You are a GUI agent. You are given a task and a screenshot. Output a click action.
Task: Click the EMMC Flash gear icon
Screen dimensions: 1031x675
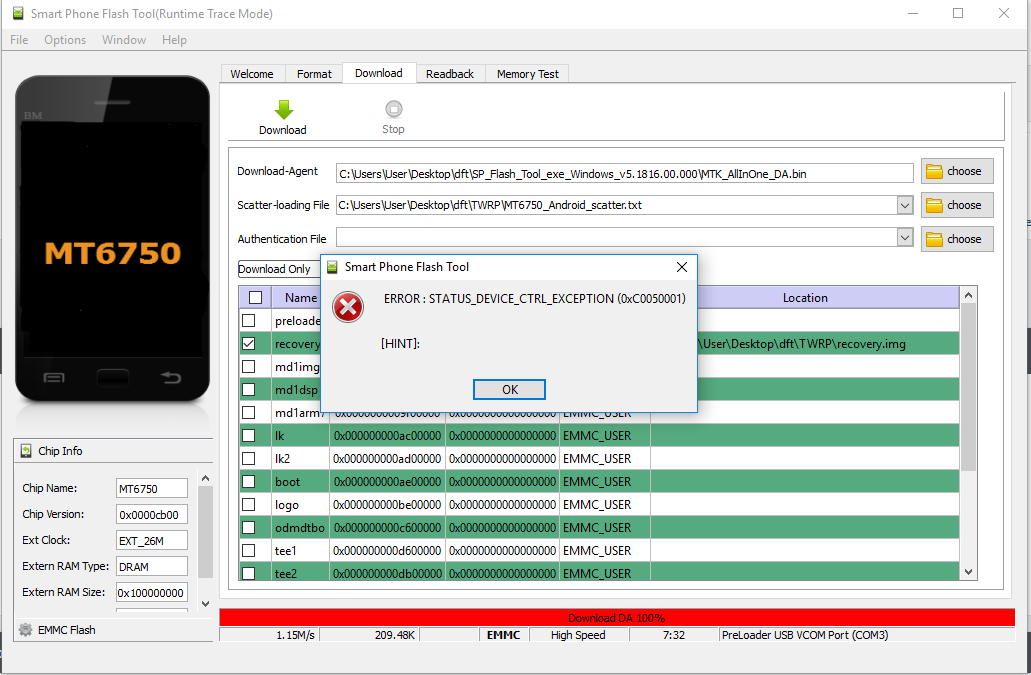(x=25, y=630)
